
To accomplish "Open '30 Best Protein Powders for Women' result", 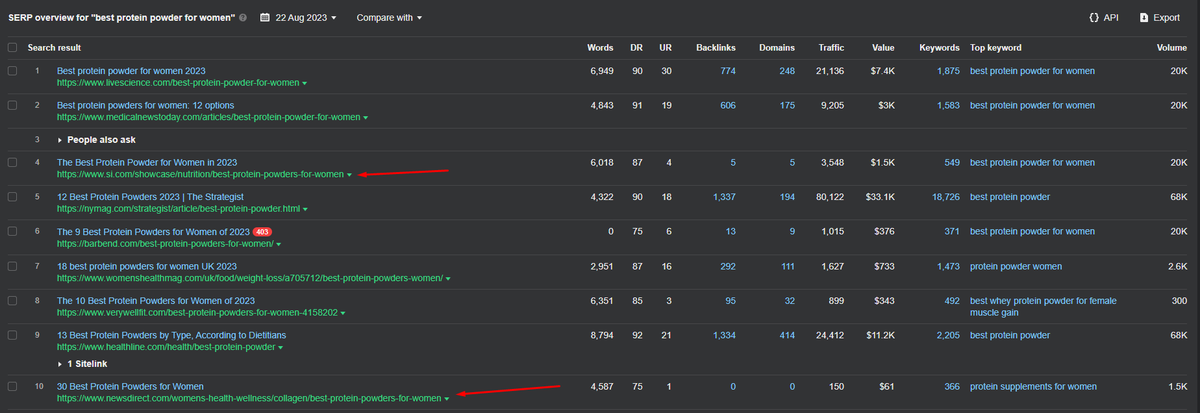I will click(x=130, y=386).
